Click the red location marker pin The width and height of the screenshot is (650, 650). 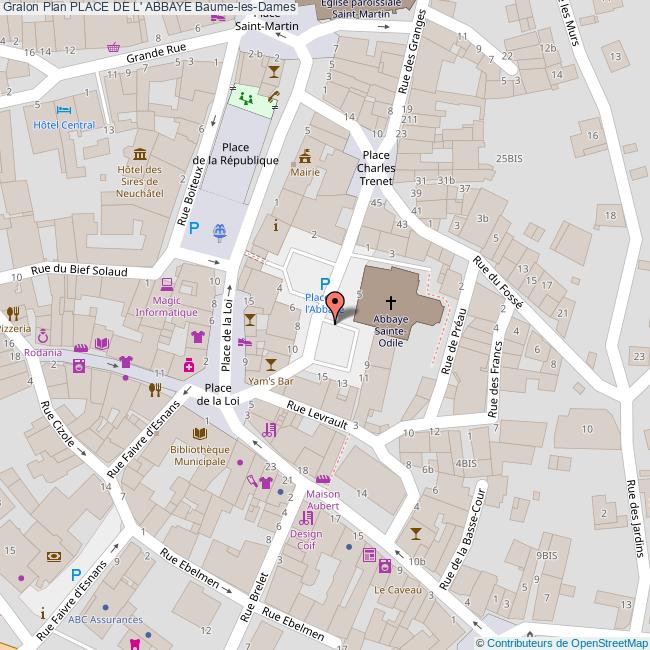click(334, 305)
